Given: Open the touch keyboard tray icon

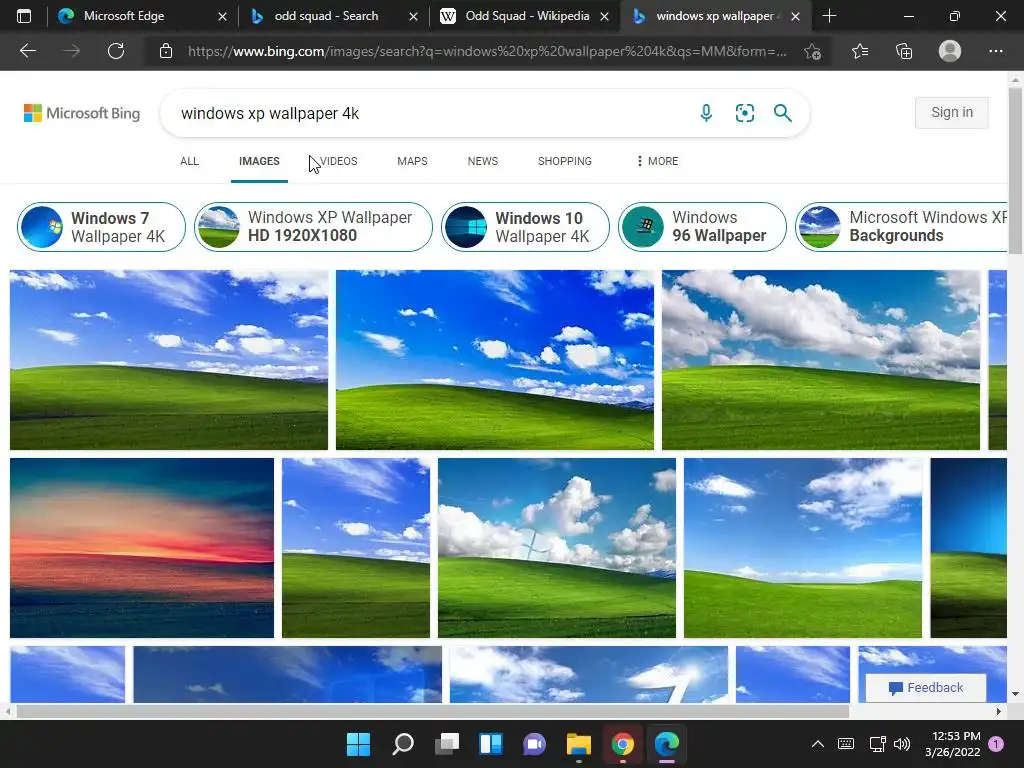Looking at the screenshot, I should [x=846, y=744].
